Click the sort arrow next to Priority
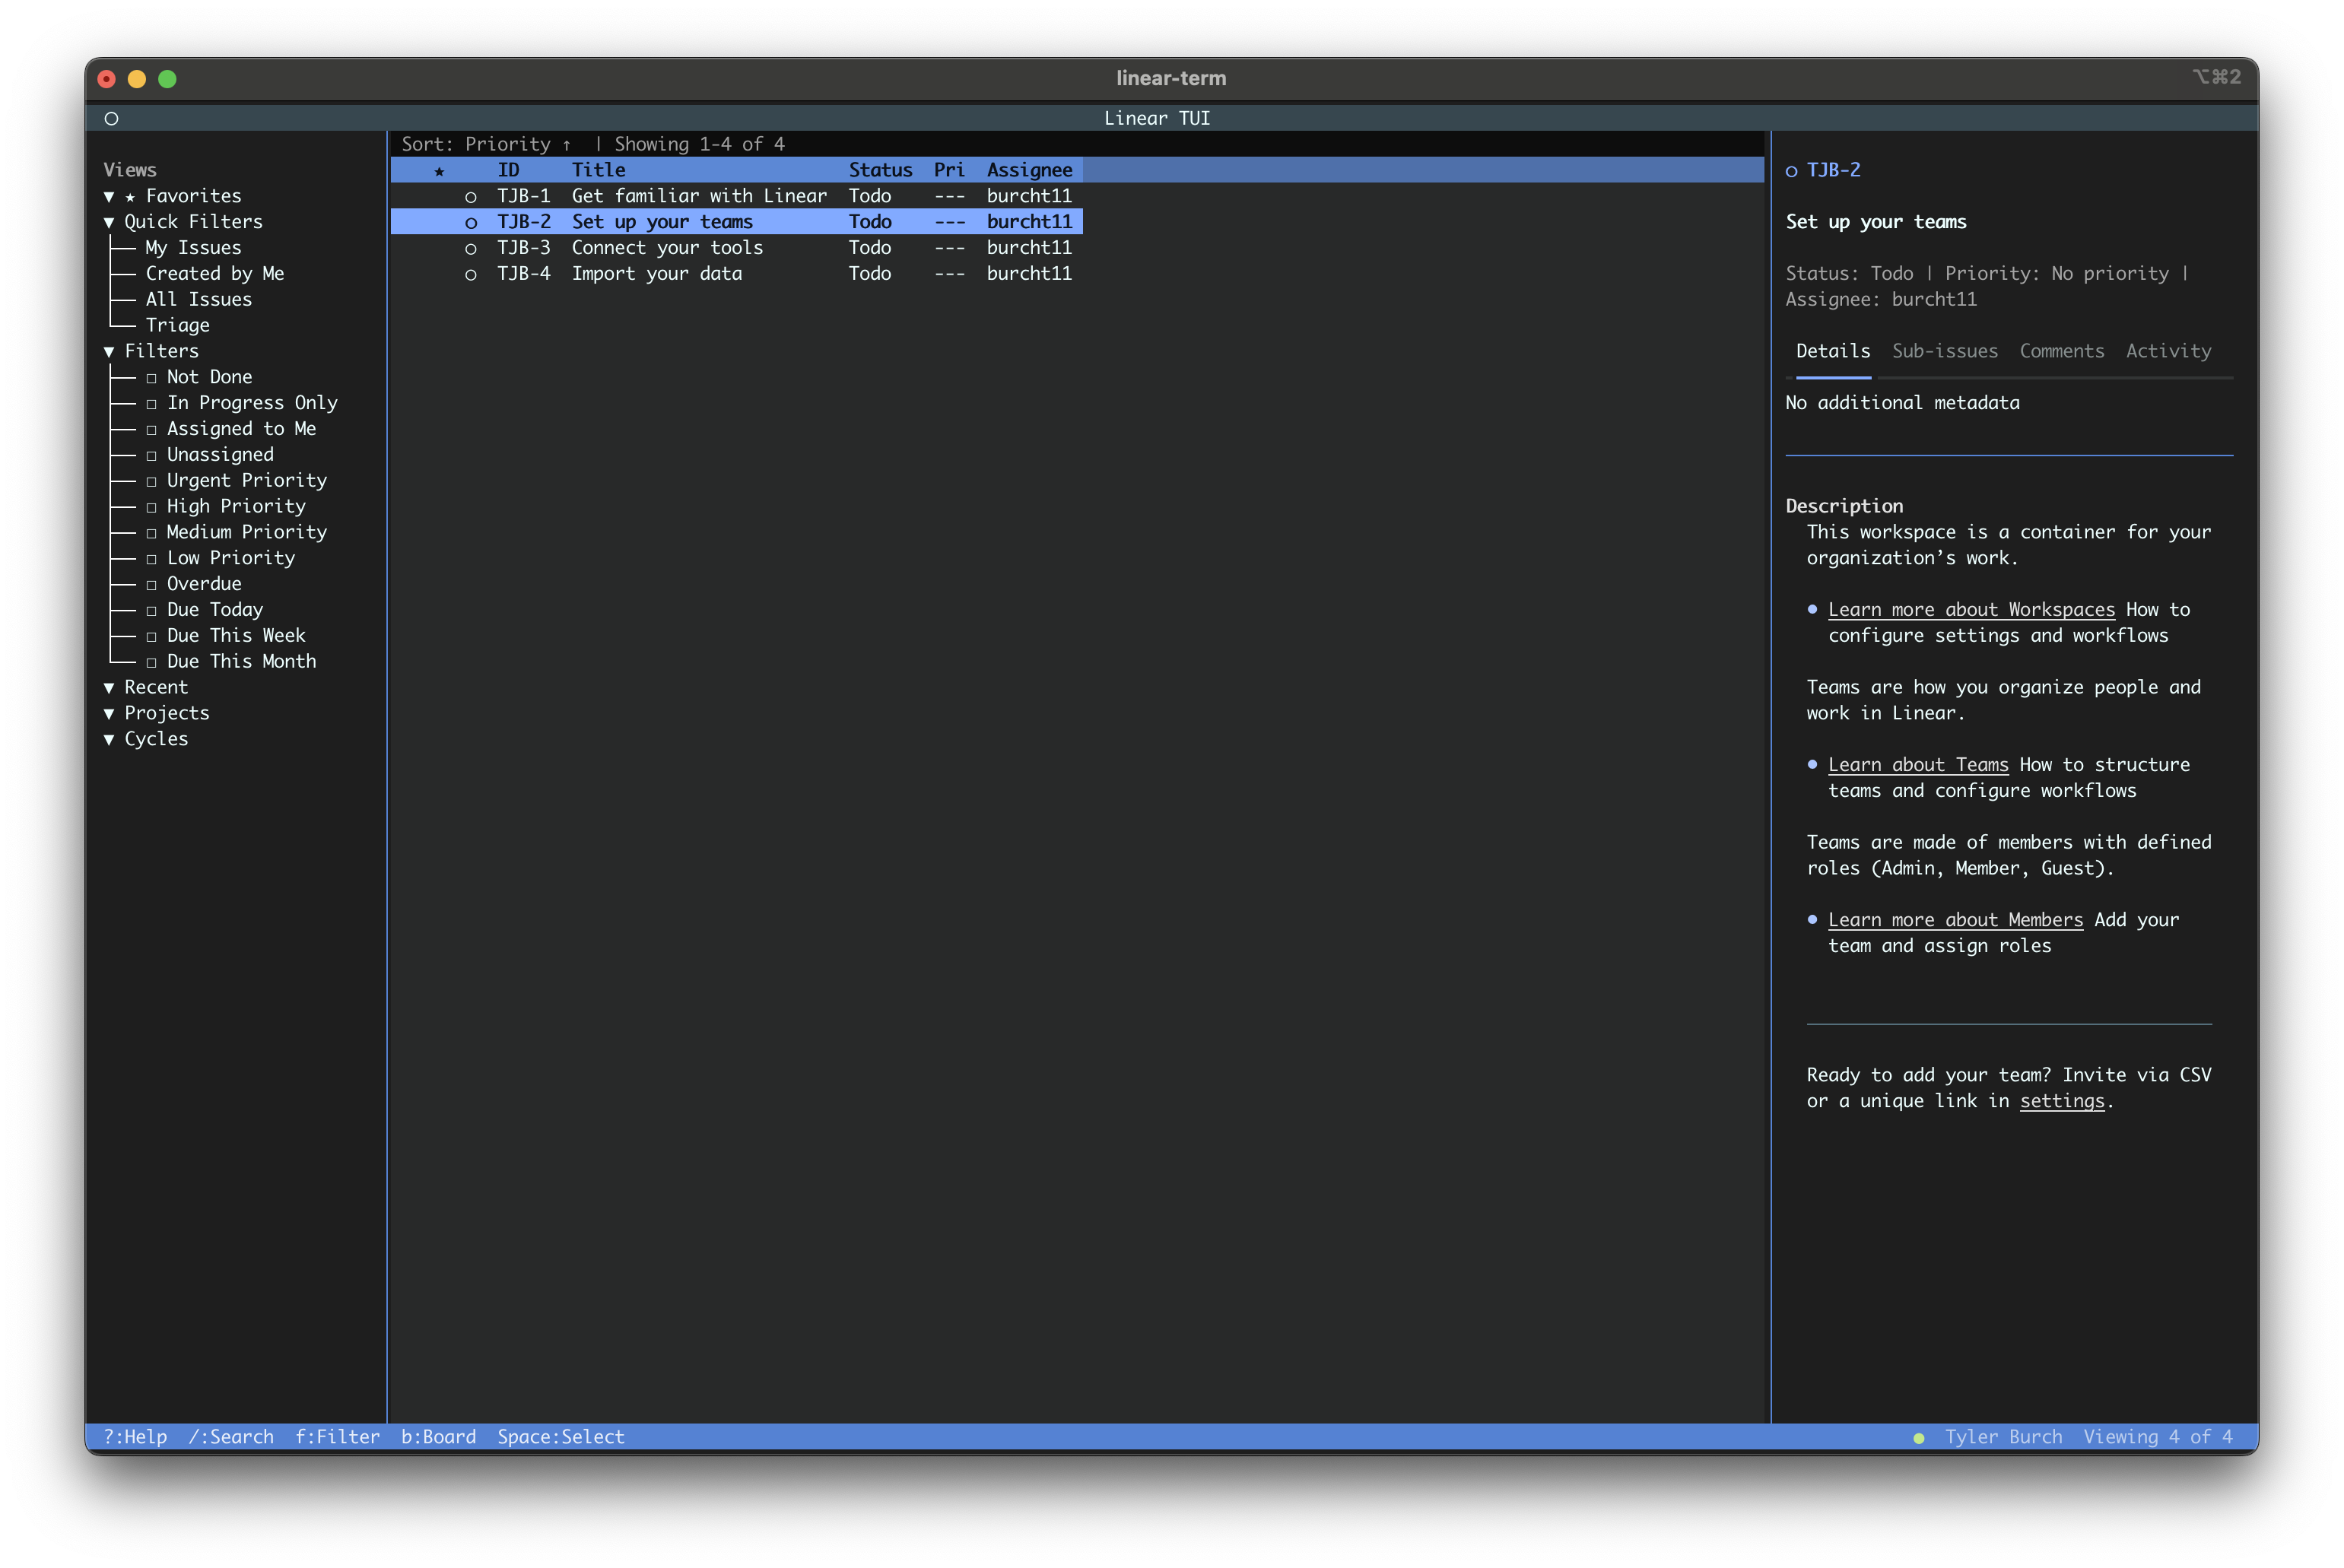The height and width of the screenshot is (1568, 2344). click(x=566, y=145)
